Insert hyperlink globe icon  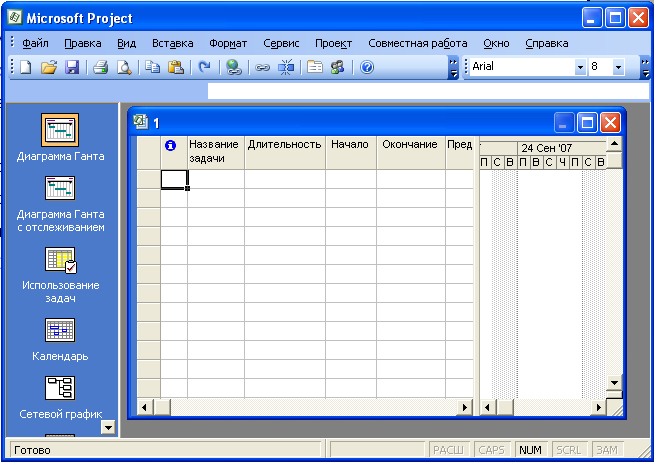click(x=234, y=67)
